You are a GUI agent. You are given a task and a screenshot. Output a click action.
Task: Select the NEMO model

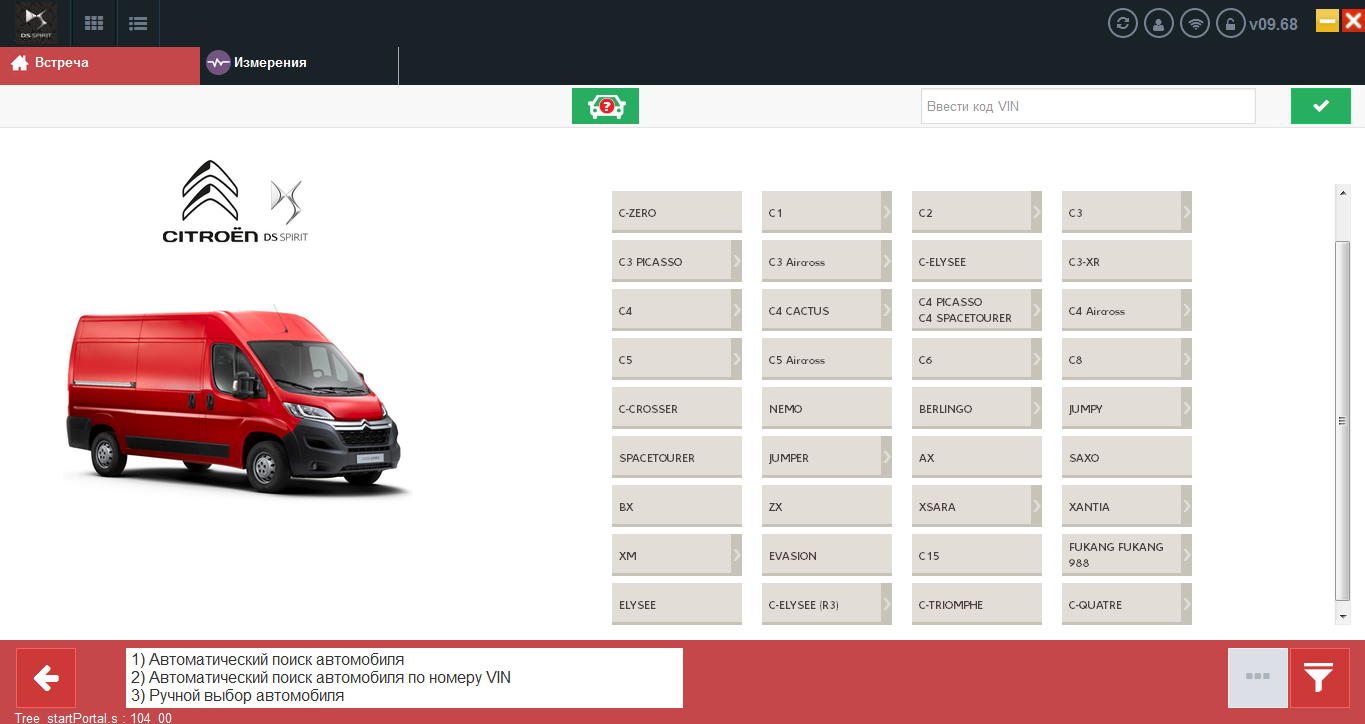click(827, 408)
